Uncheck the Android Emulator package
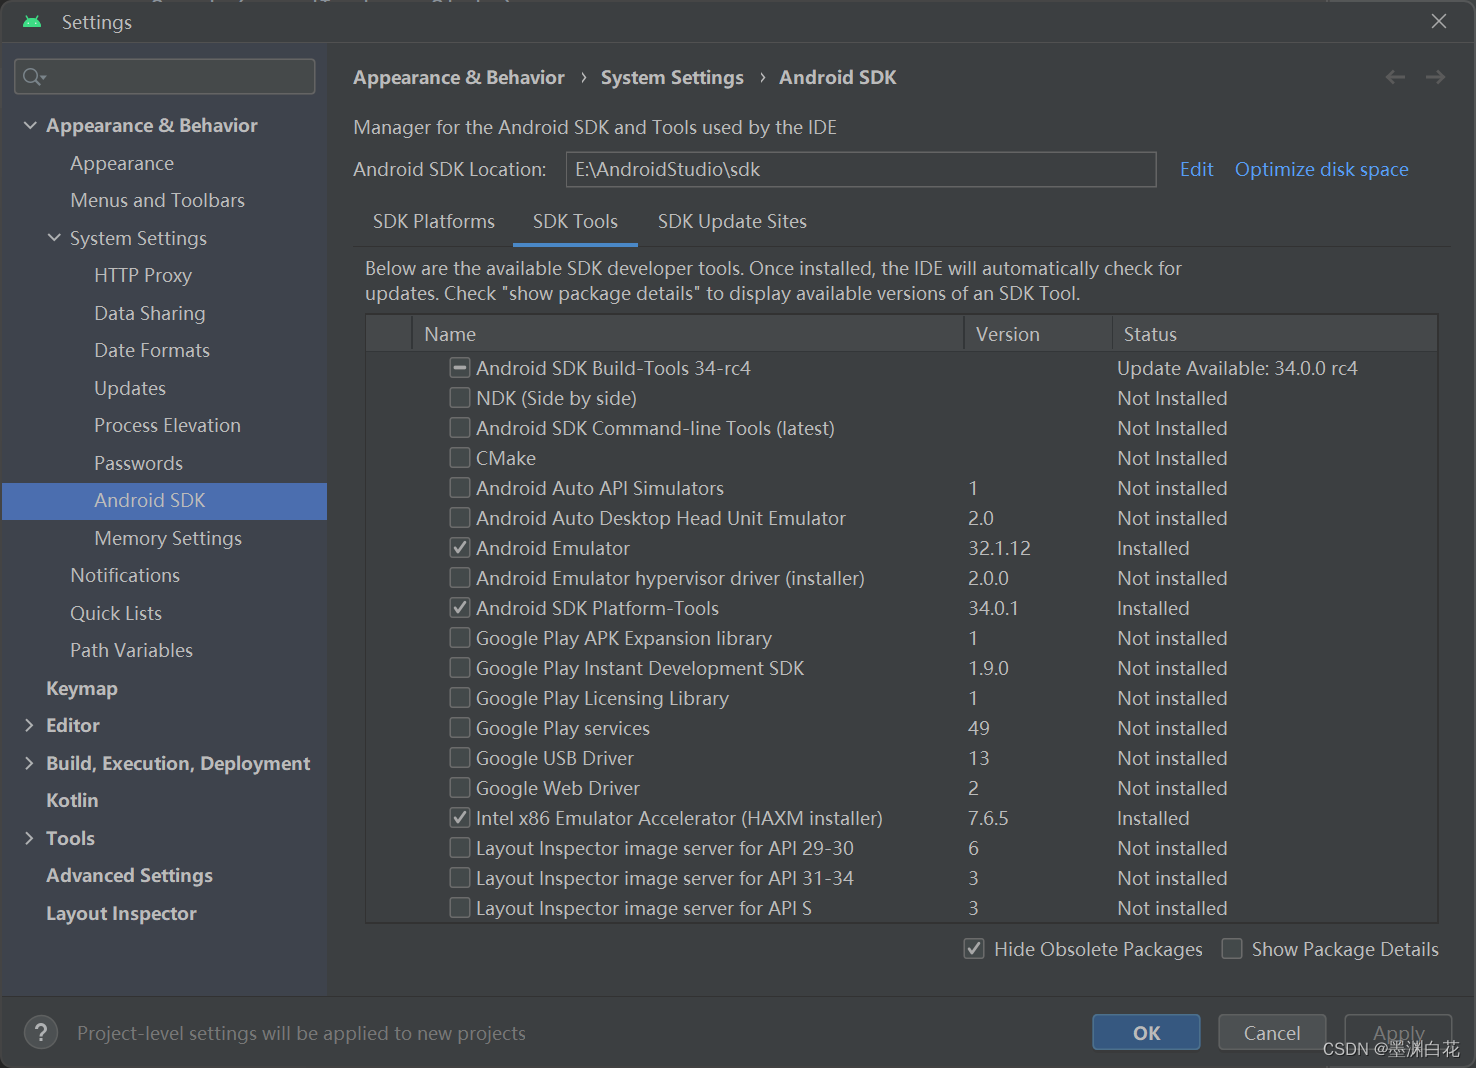 459,547
